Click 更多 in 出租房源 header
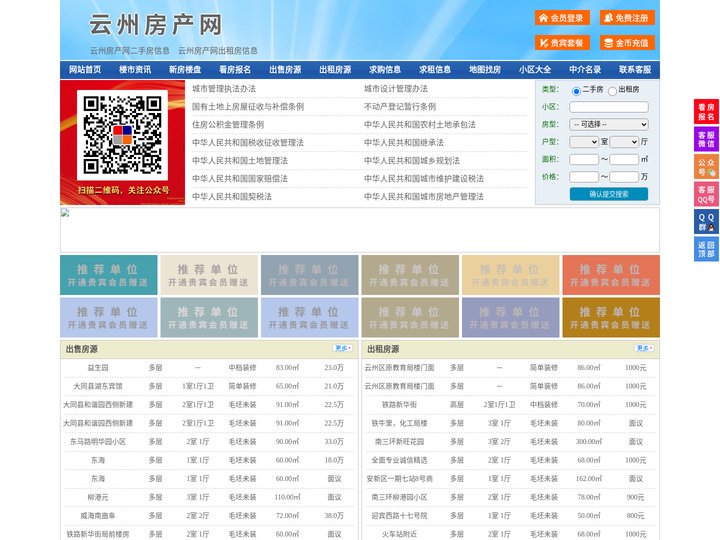 pos(644,349)
